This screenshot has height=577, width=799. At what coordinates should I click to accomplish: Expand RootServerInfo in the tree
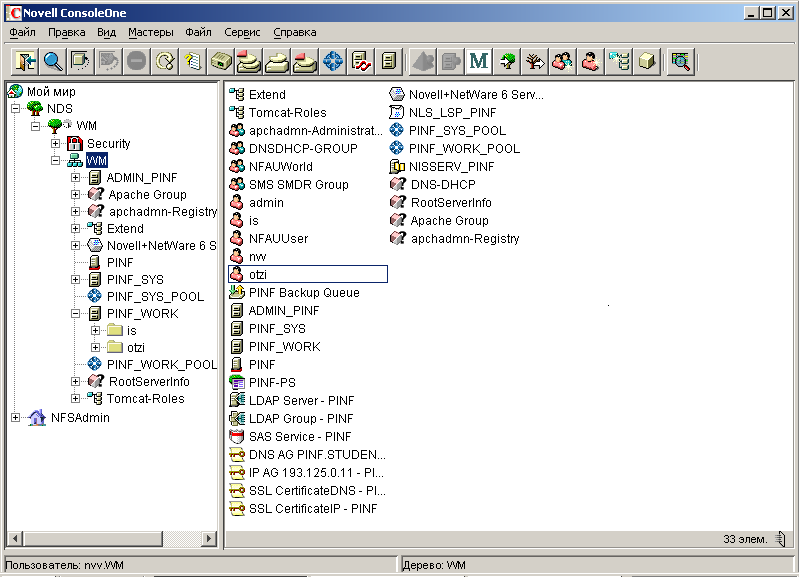coord(75,381)
